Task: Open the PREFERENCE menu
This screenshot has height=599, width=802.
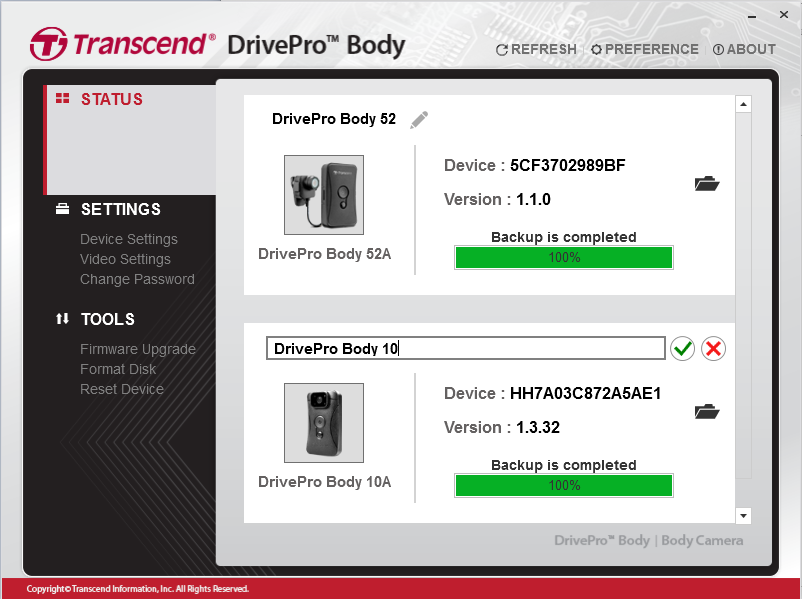Action: coord(644,49)
